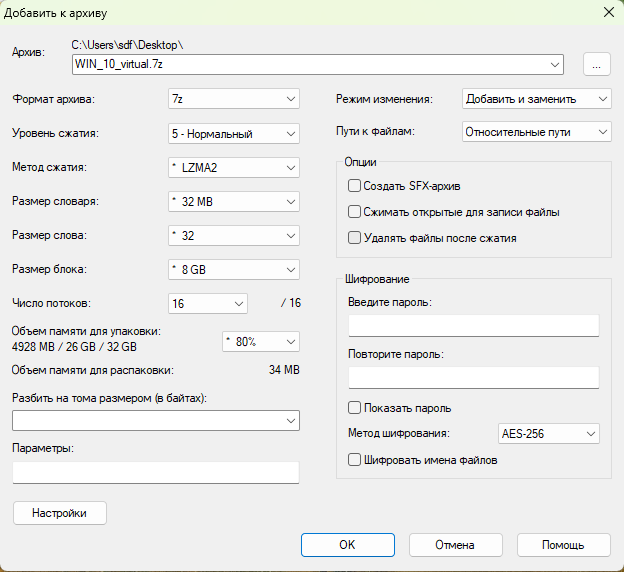Viewport: 624px width, 572px height.
Task: Expand the 80% memory usage dropdown
Action: (x=260, y=342)
